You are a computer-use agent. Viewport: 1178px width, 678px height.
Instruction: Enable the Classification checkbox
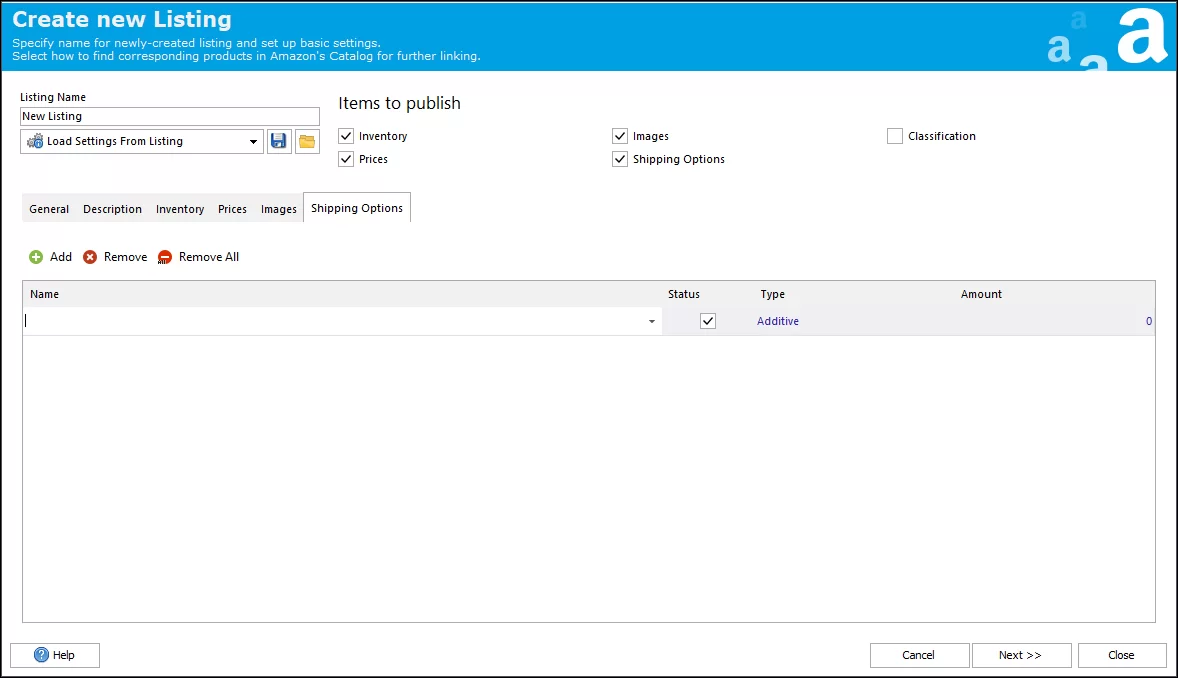pos(895,136)
